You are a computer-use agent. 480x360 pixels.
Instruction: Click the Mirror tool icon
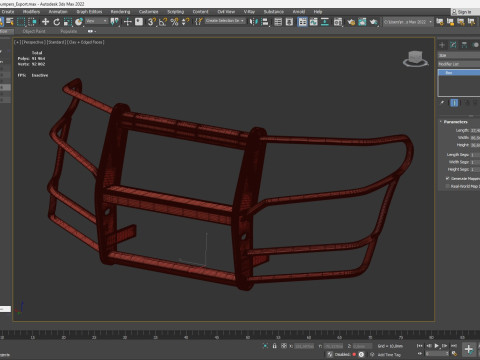[x=254, y=22]
